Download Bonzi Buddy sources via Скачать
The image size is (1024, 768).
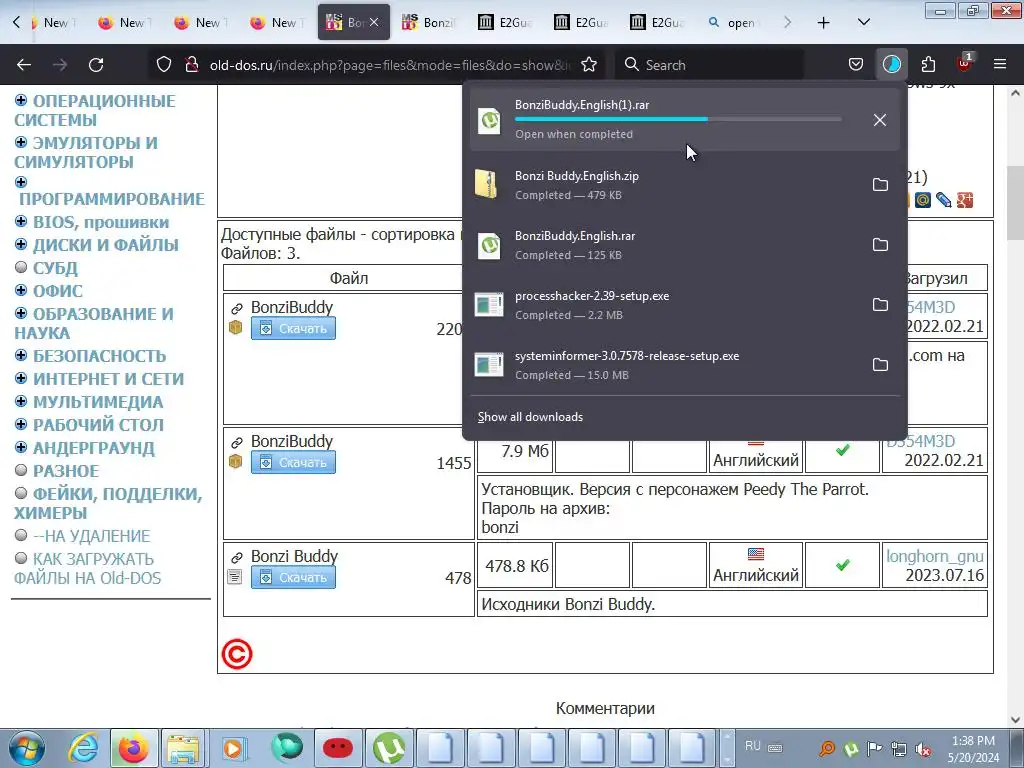point(293,577)
